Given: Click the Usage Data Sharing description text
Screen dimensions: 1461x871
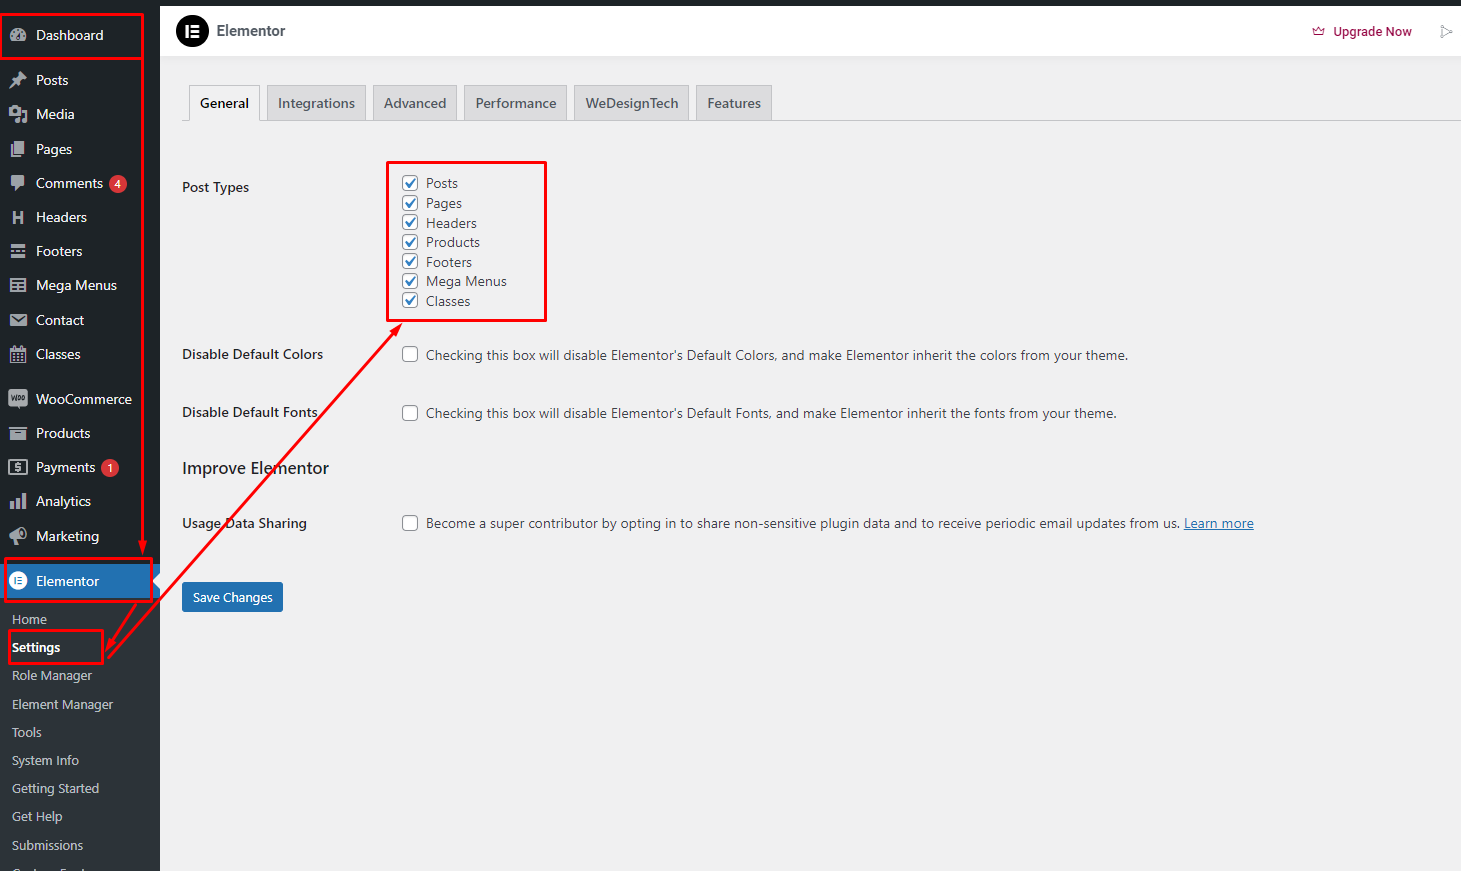Looking at the screenshot, I should [x=803, y=523].
